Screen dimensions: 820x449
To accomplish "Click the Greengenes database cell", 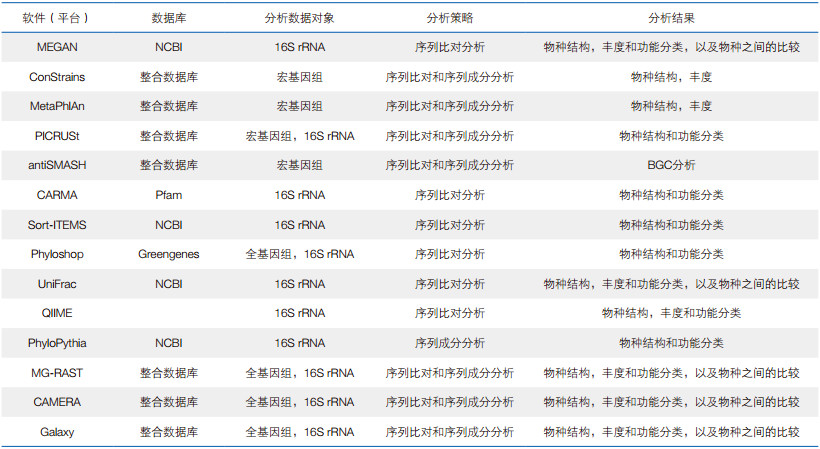I will pos(168,254).
